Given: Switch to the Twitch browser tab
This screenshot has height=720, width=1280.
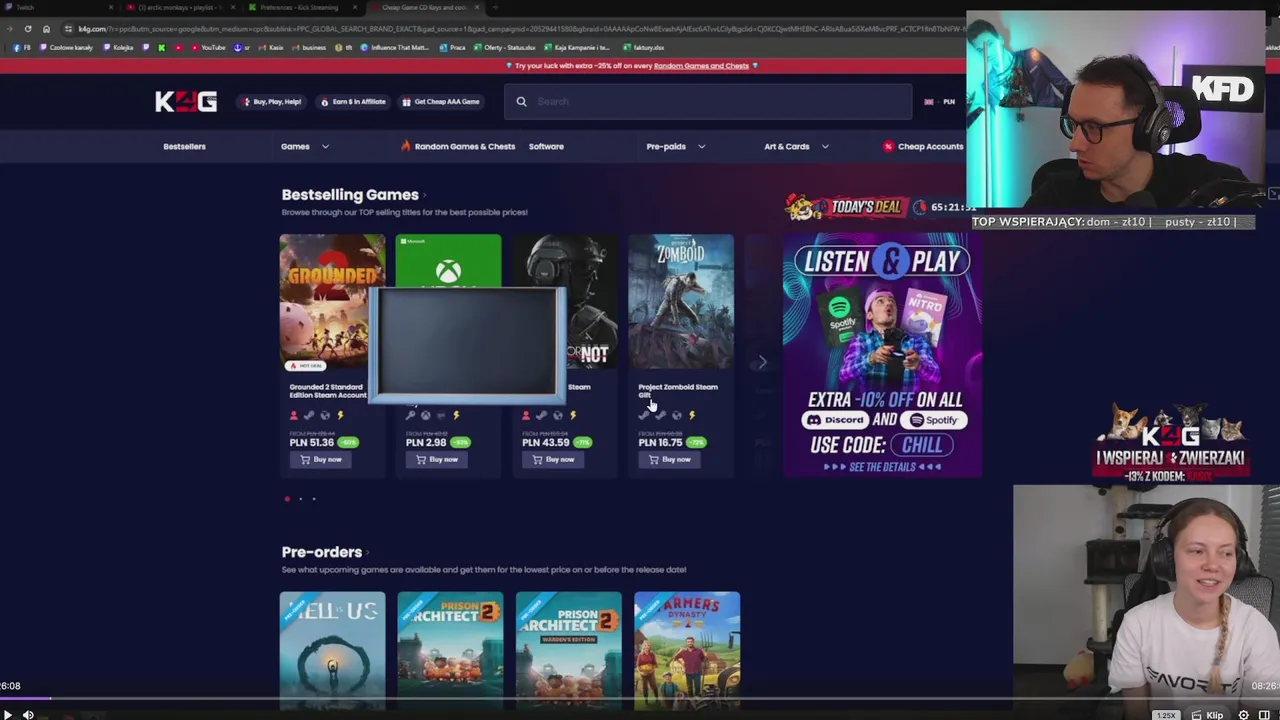Looking at the screenshot, I should [x=60, y=7].
